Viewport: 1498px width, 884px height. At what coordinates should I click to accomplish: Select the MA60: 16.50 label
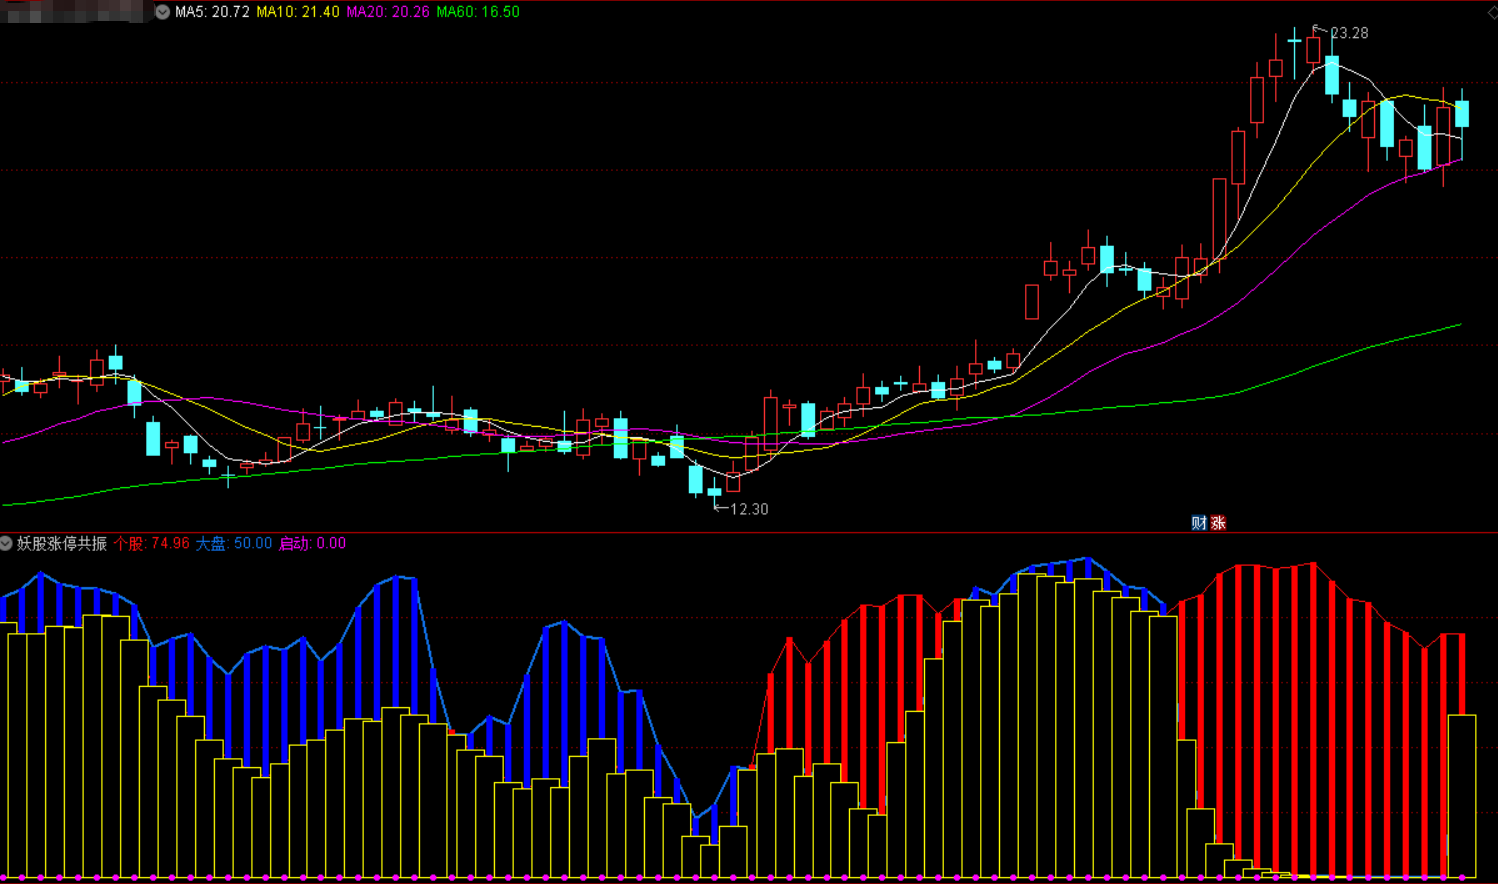click(478, 12)
